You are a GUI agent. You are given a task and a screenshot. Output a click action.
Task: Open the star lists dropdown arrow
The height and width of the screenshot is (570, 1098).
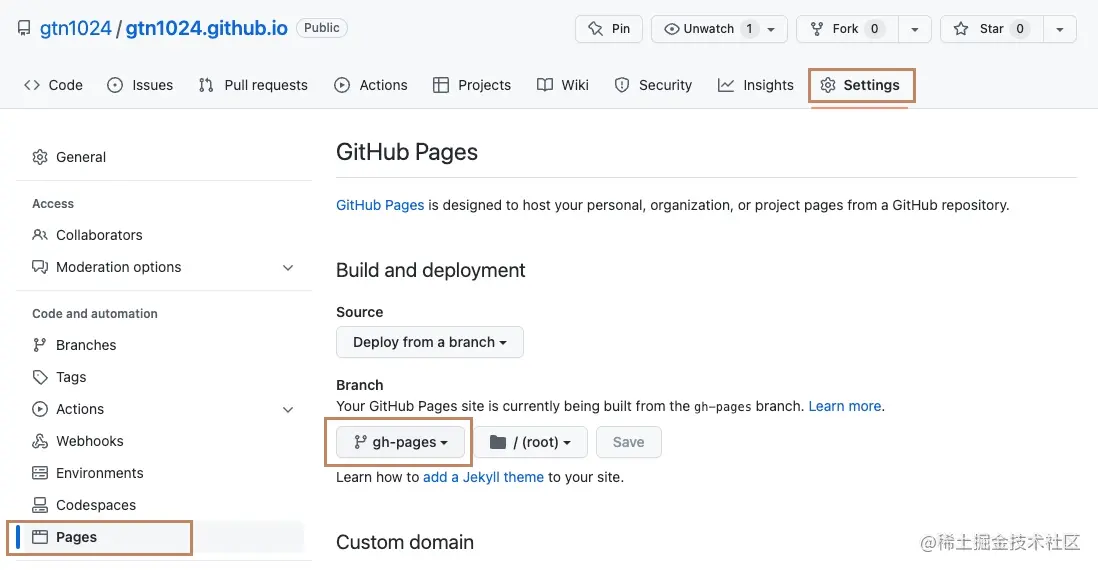pos(1059,29)
